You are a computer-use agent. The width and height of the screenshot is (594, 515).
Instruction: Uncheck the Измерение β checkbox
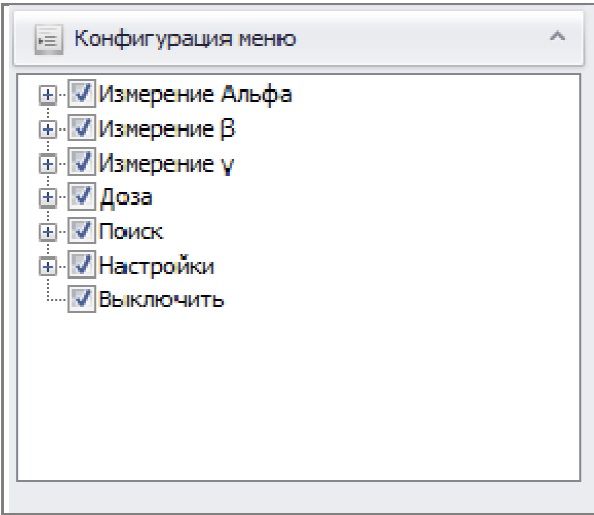pos(81,128)
